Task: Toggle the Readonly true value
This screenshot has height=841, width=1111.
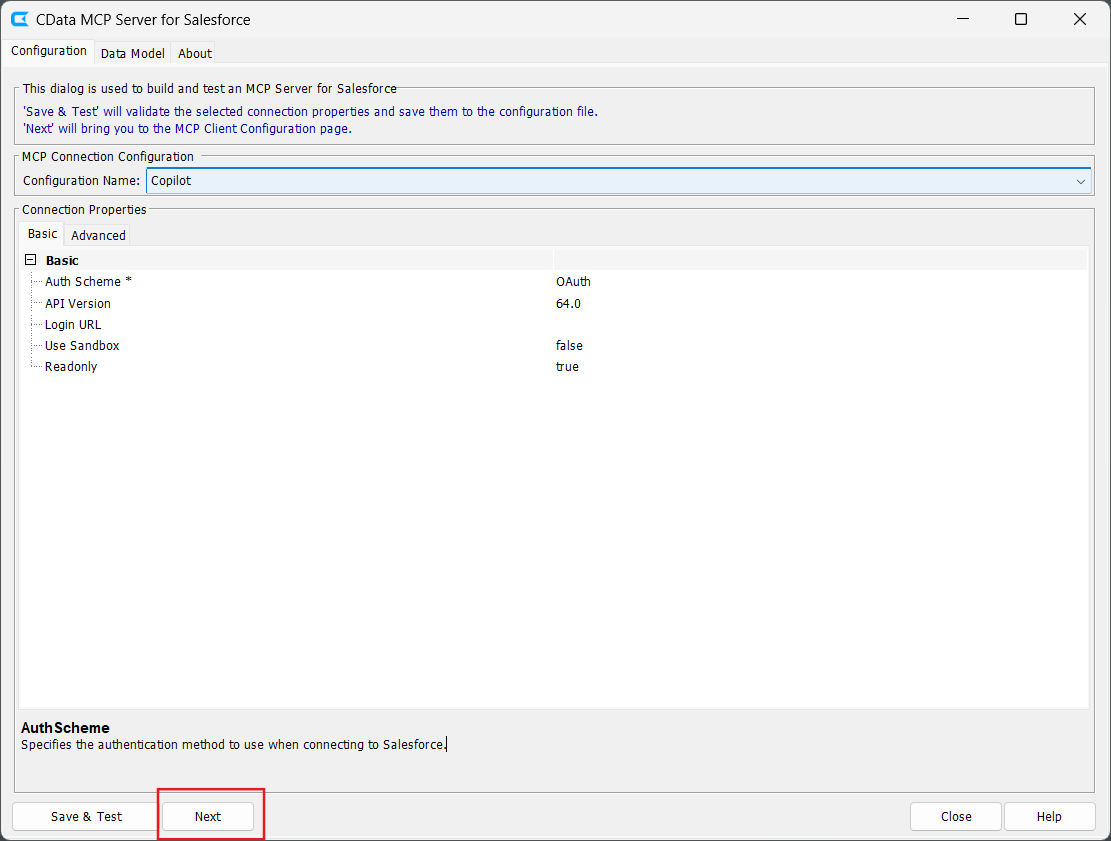Action: 567,367
